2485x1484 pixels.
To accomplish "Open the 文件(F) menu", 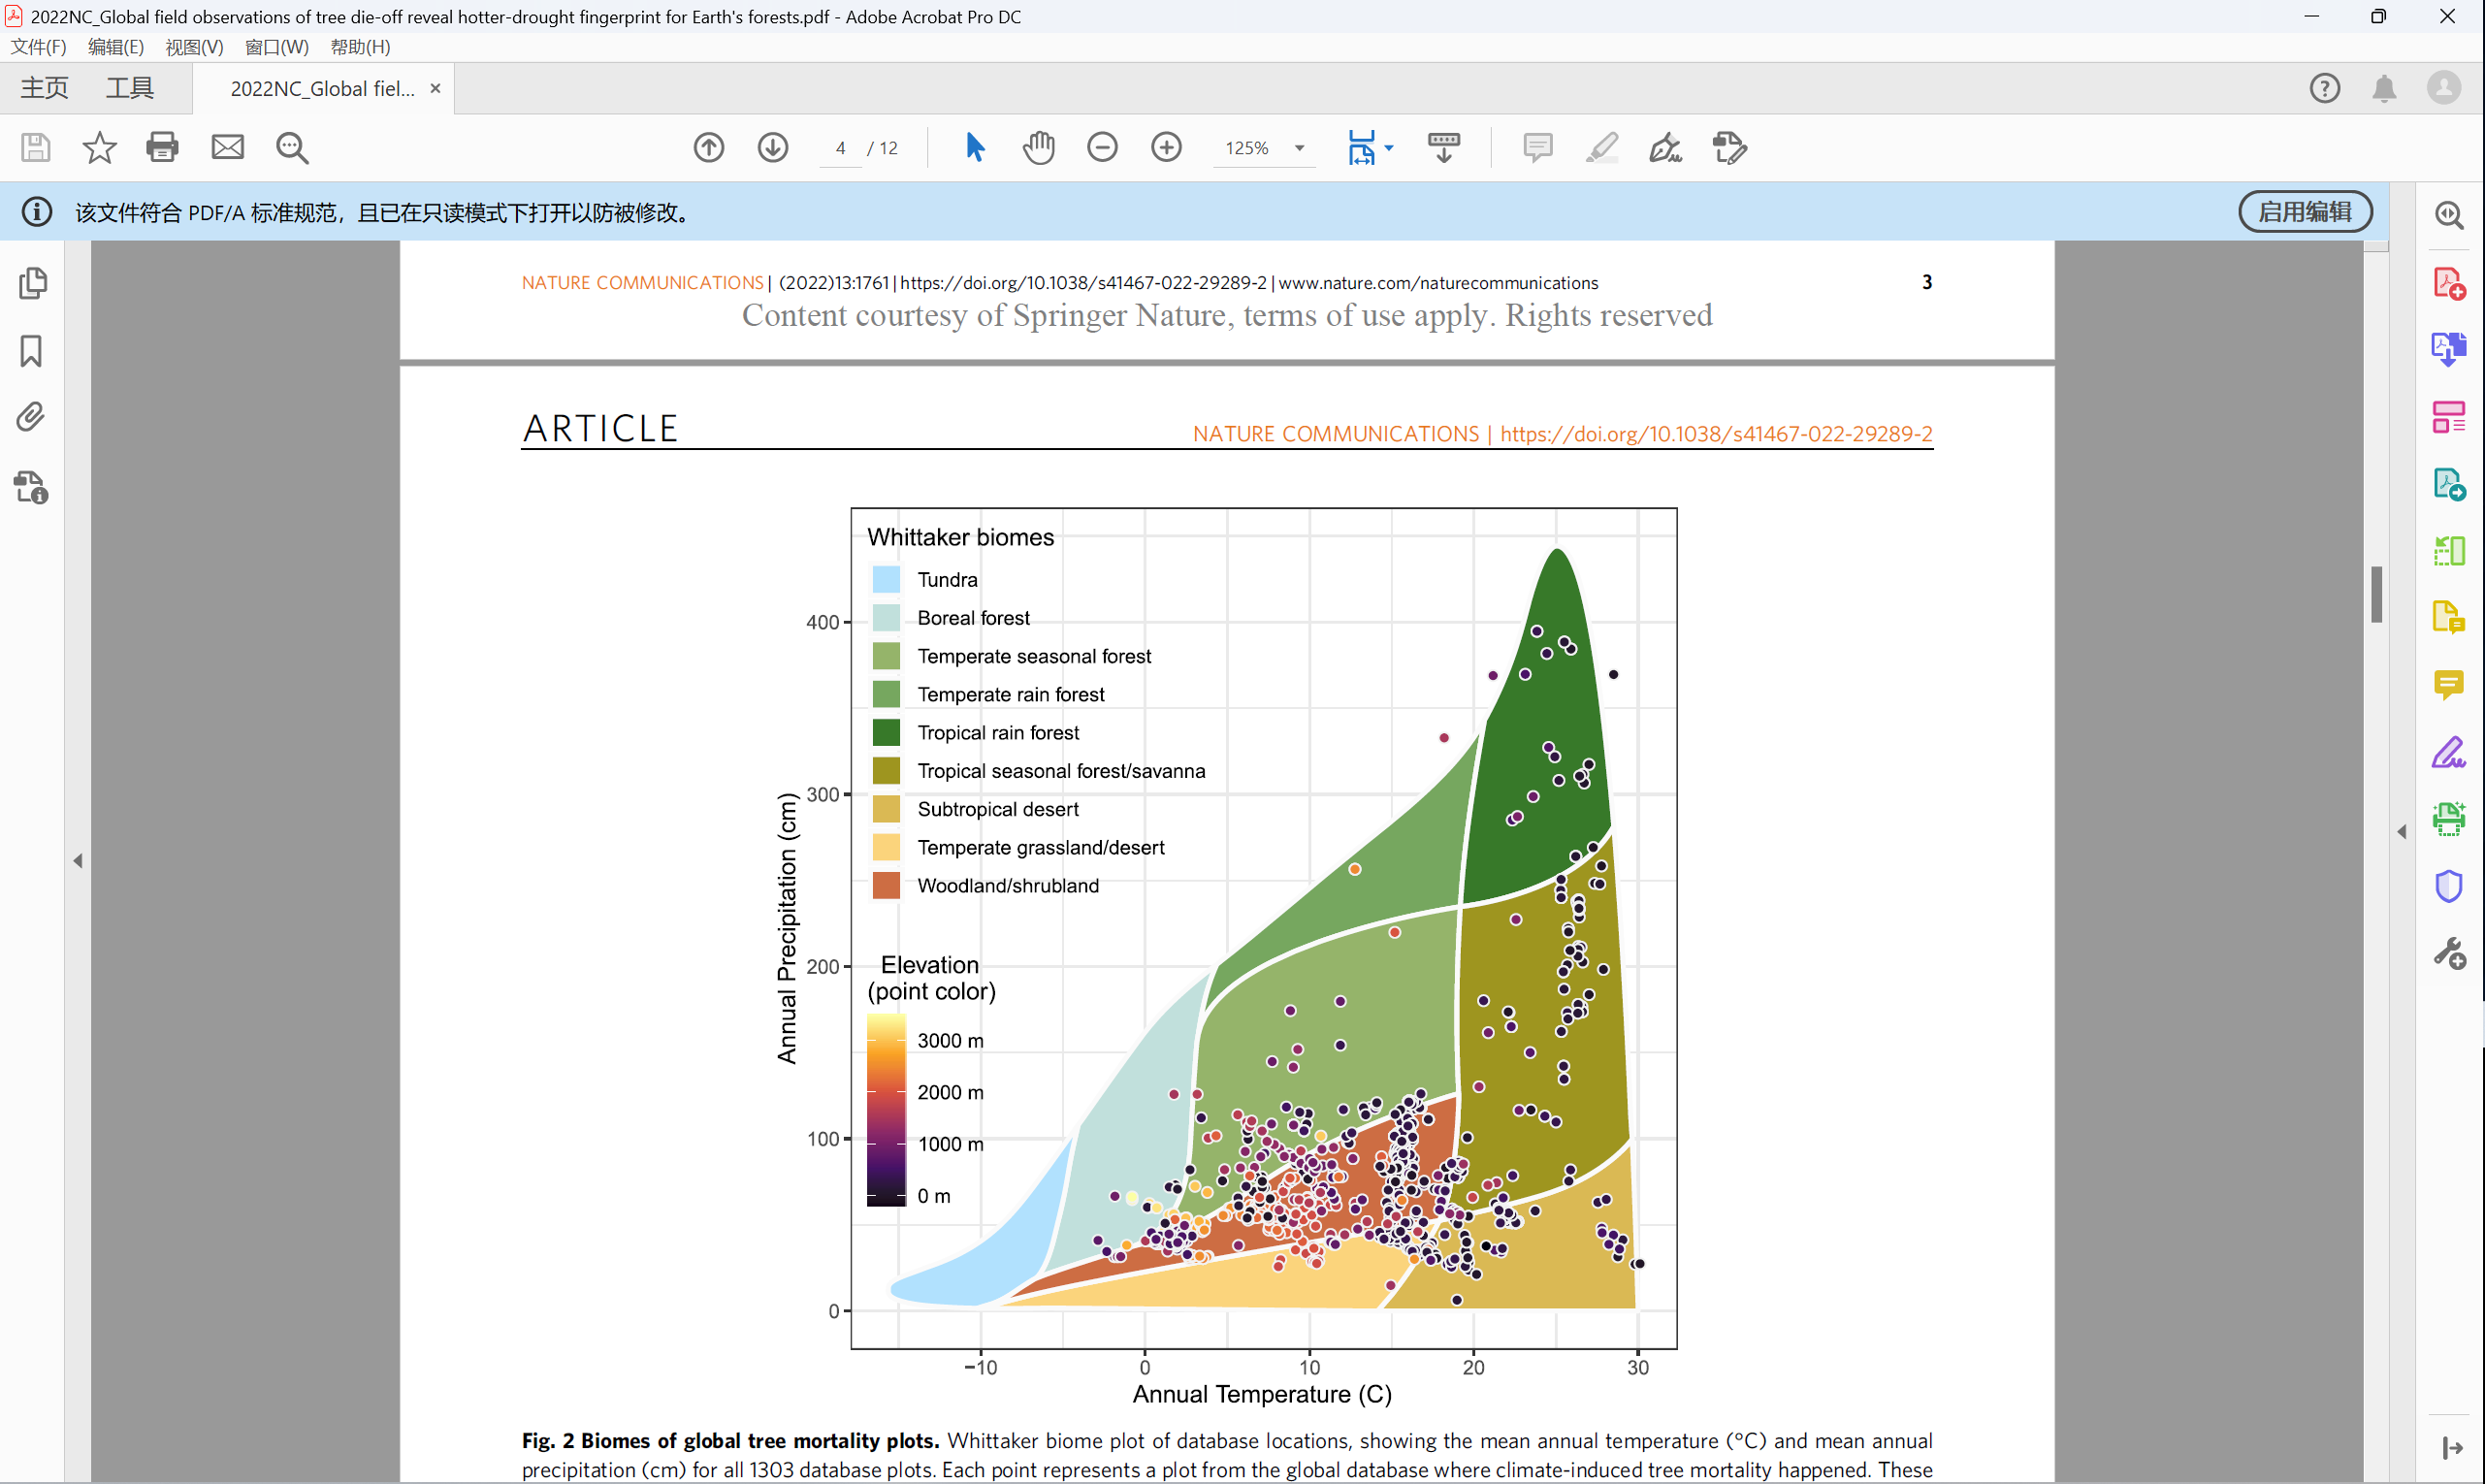I will click(38, 47).
